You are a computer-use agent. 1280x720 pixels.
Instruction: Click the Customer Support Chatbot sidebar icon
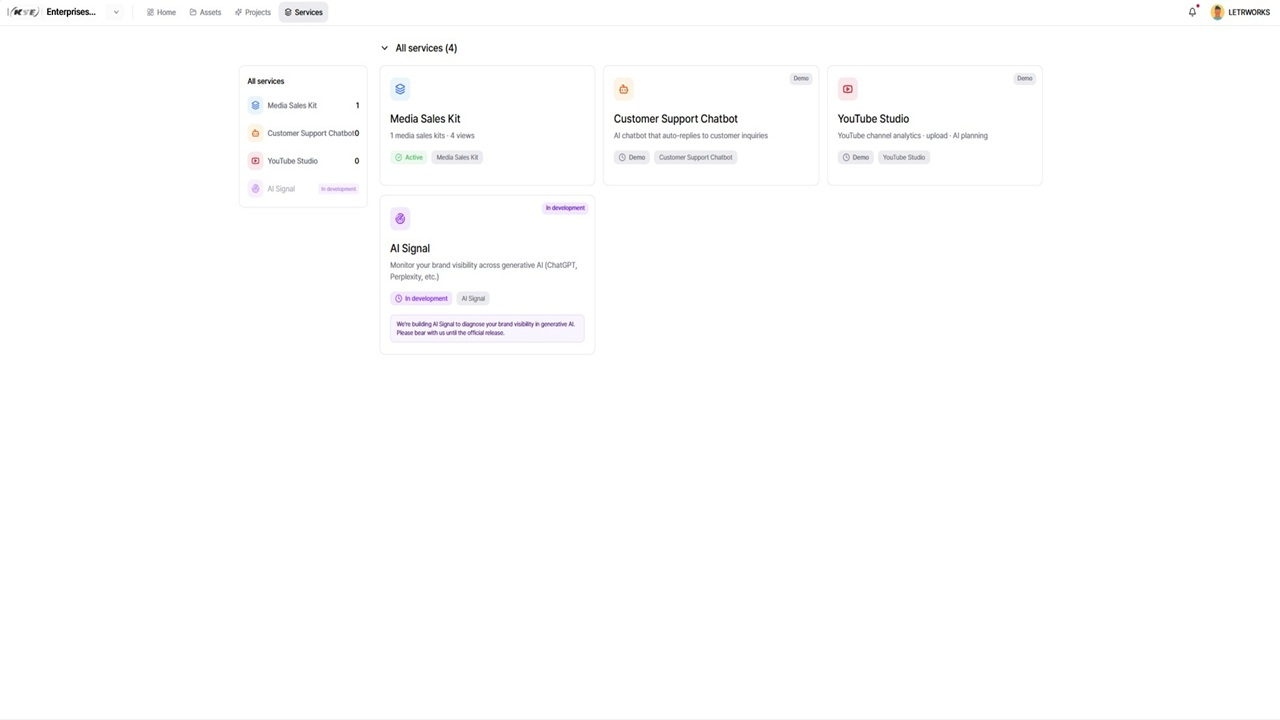(256, 133)
